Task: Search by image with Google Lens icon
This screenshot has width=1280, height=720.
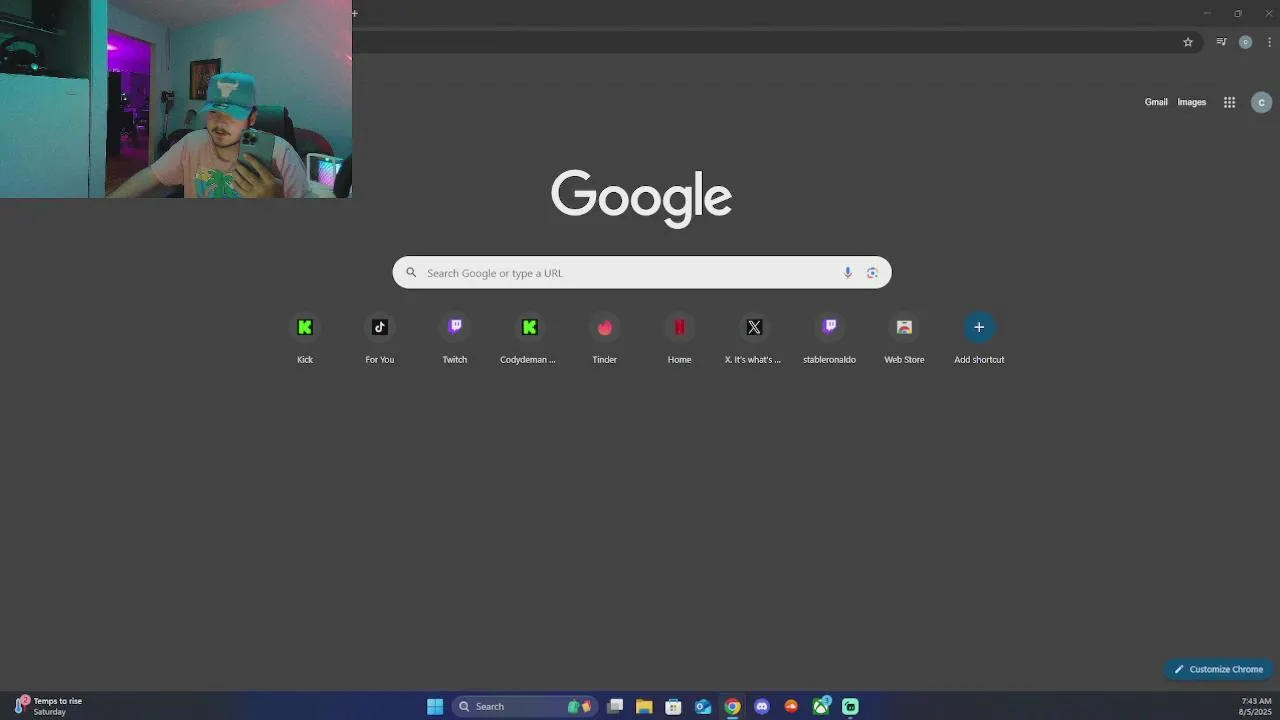Action: click(872, 273)
